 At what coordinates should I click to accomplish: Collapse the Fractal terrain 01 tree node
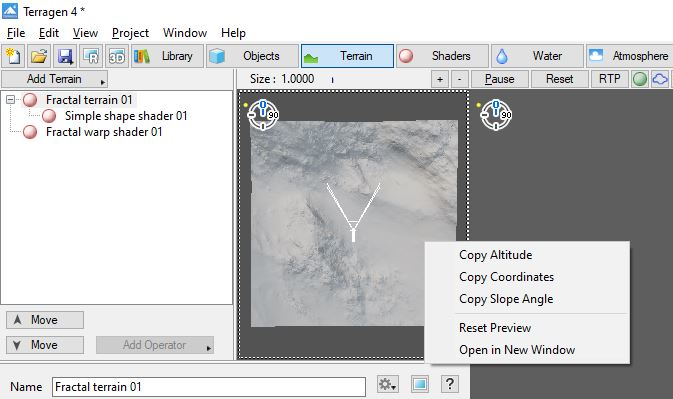point(10,100)
